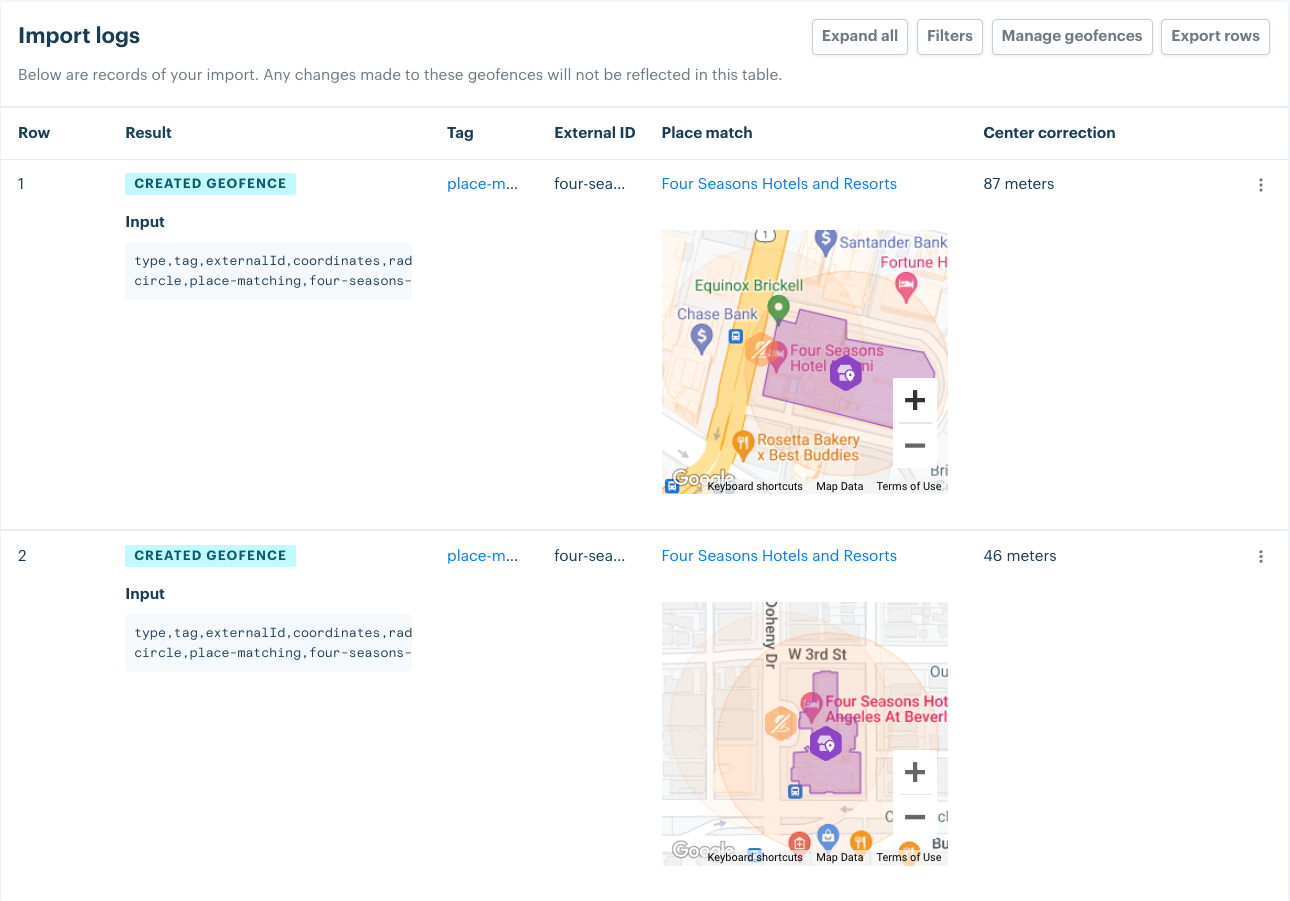
Task: Zoom in on the Miami map
Action: 914,401
